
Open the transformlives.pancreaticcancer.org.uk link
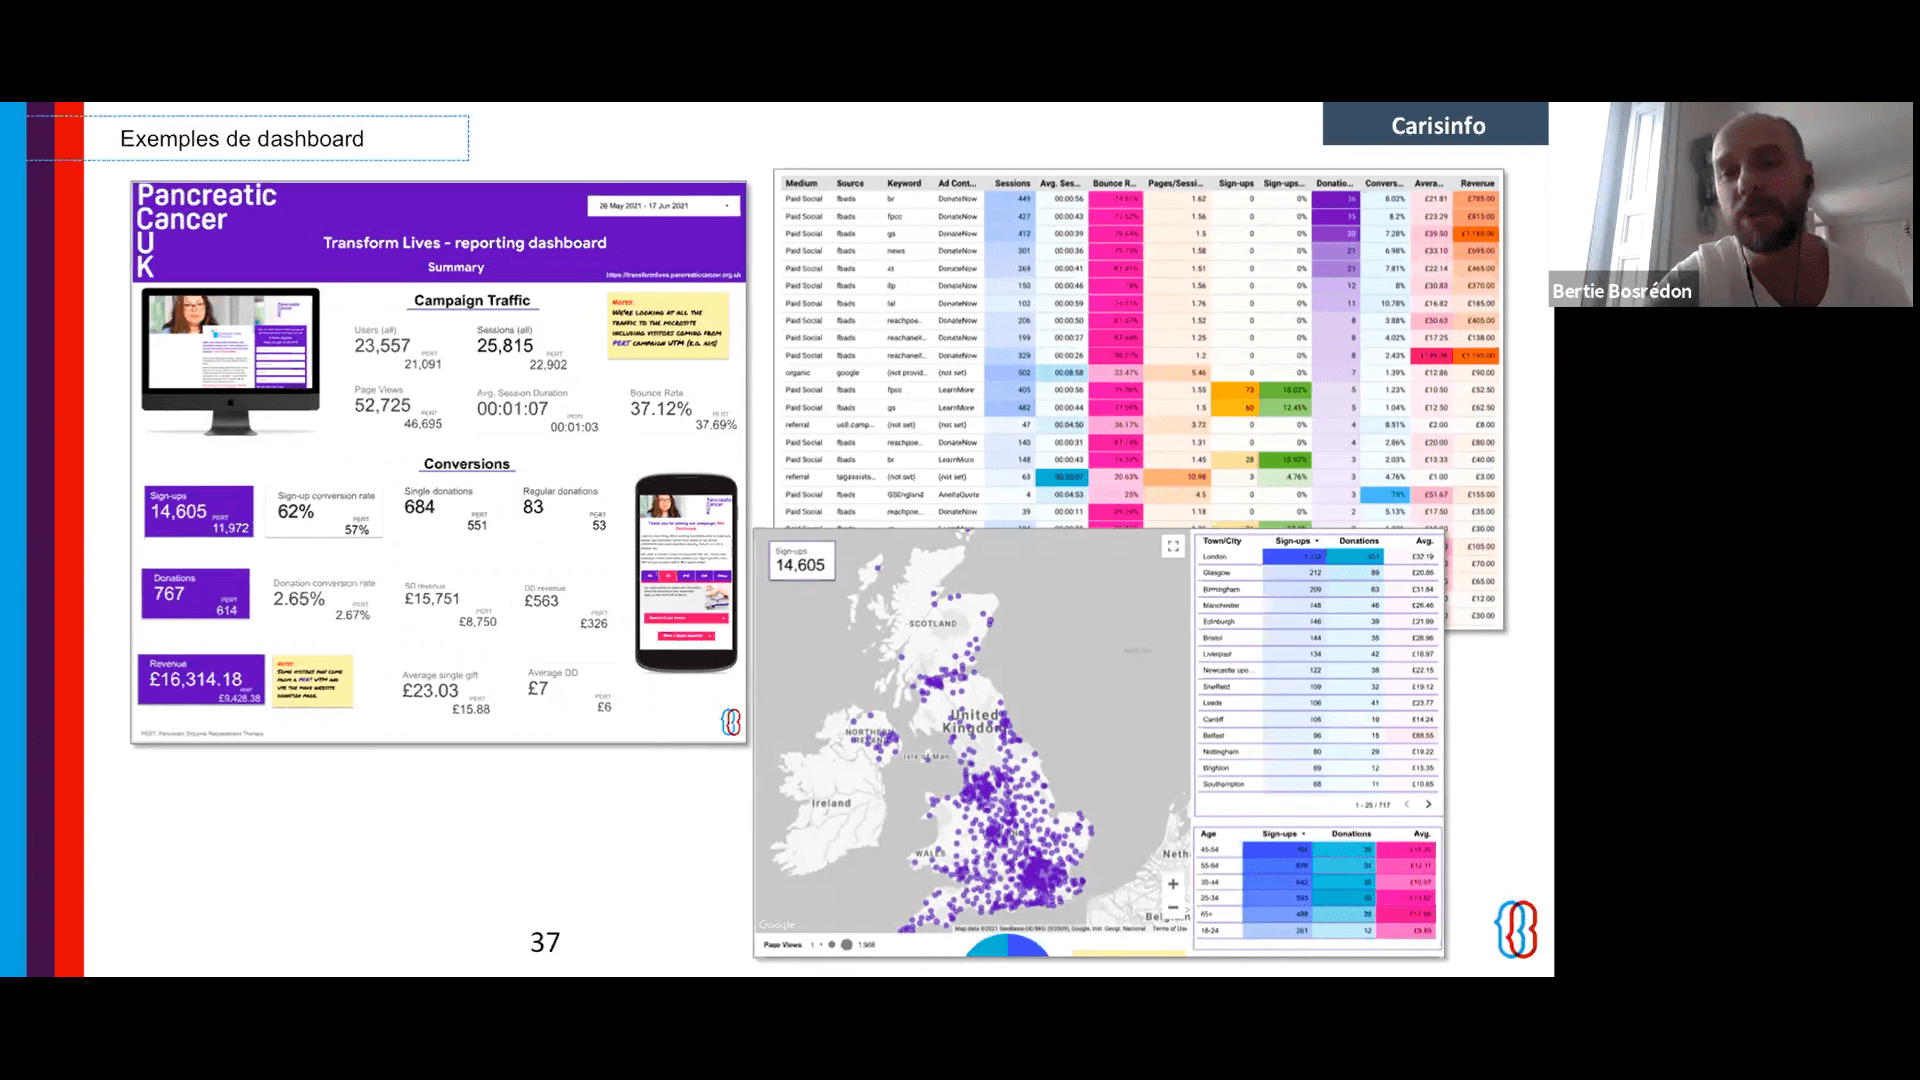click(x=673, y=275)
